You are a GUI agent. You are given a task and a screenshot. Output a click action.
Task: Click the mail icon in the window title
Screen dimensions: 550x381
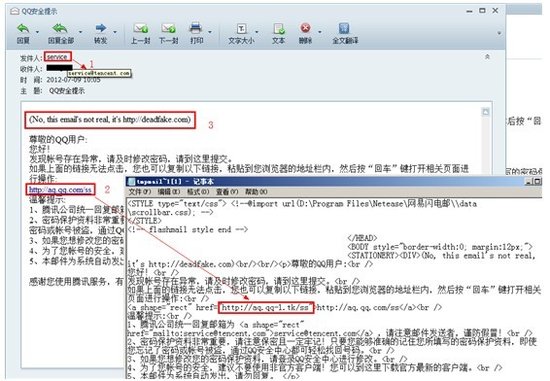click(14, 11)
